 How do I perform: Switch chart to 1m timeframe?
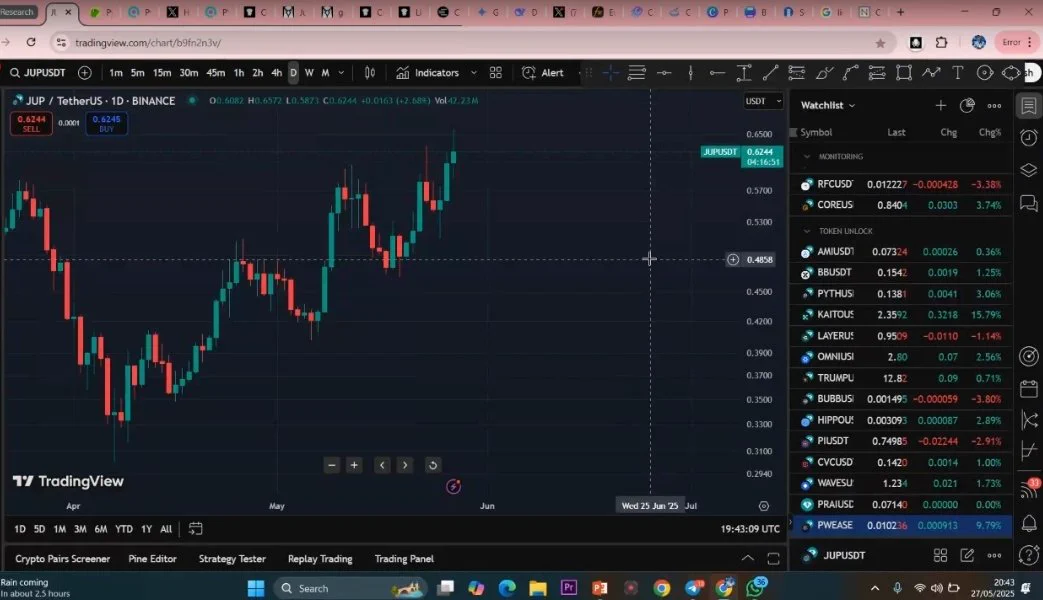point(116,73)
